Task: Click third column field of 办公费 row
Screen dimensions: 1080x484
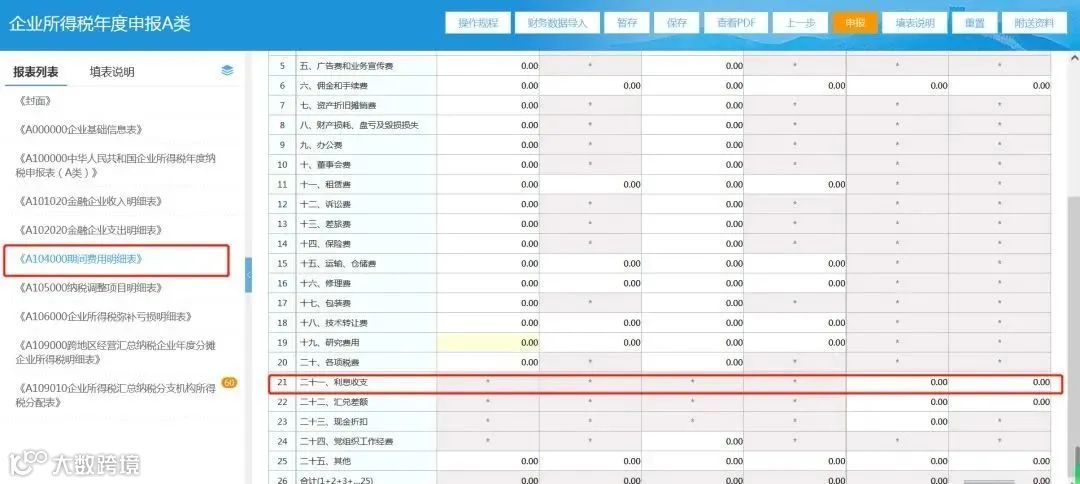Action: [x=692, y=145]
